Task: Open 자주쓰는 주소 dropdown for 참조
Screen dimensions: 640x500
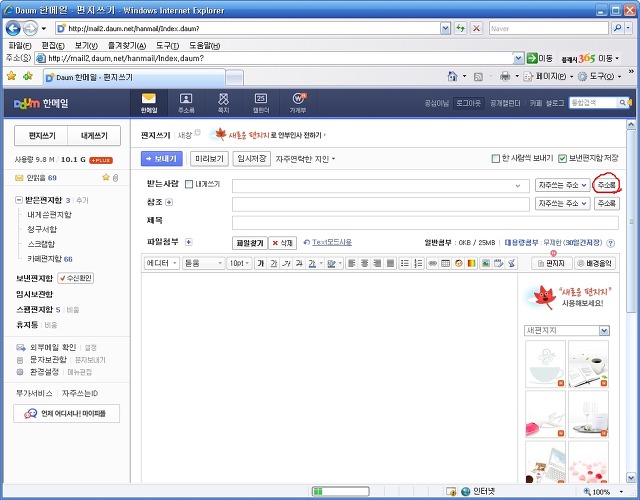Action: [x=562, y=203]
